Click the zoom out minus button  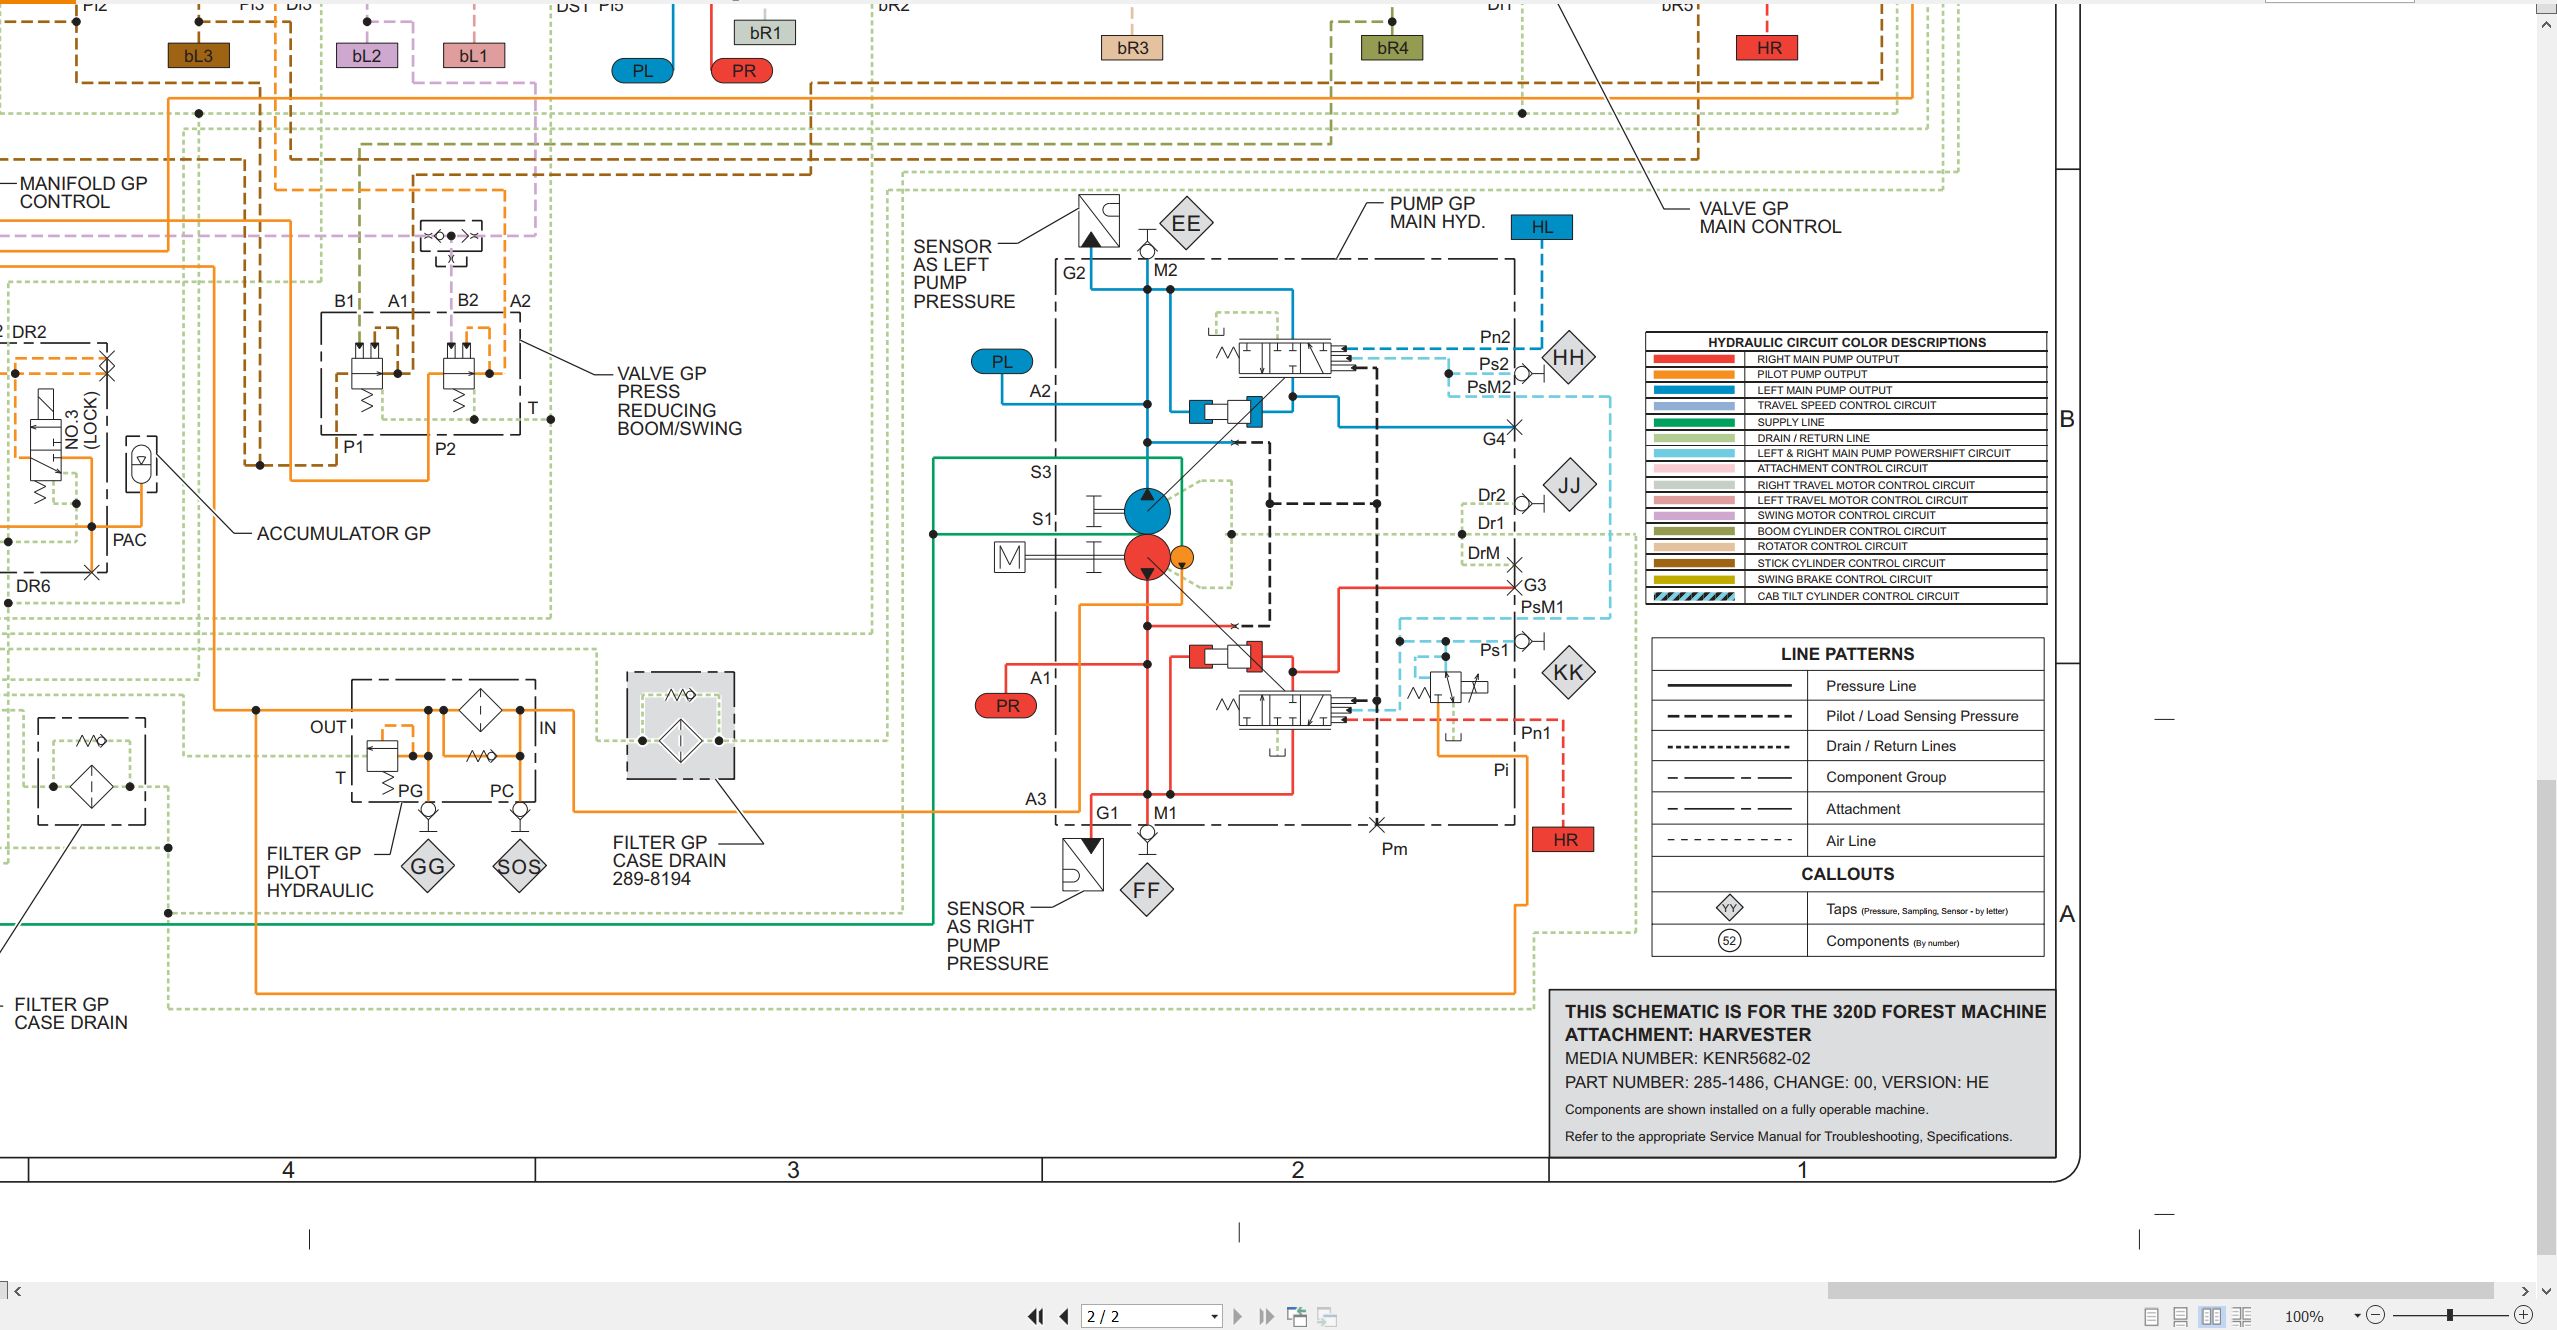pos(2376,1315)
